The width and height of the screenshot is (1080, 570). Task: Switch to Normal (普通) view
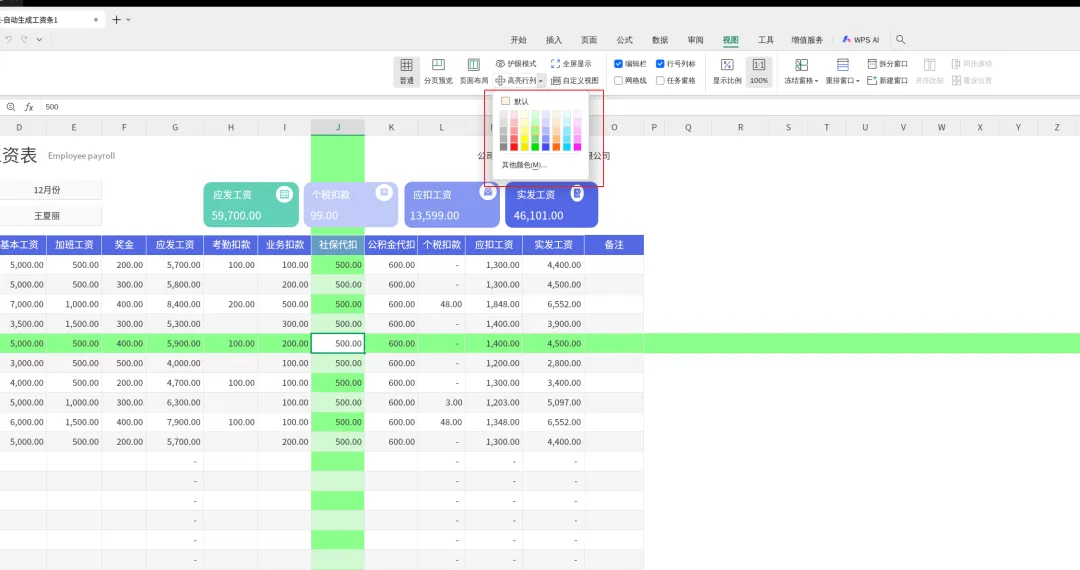click(406, 72)
